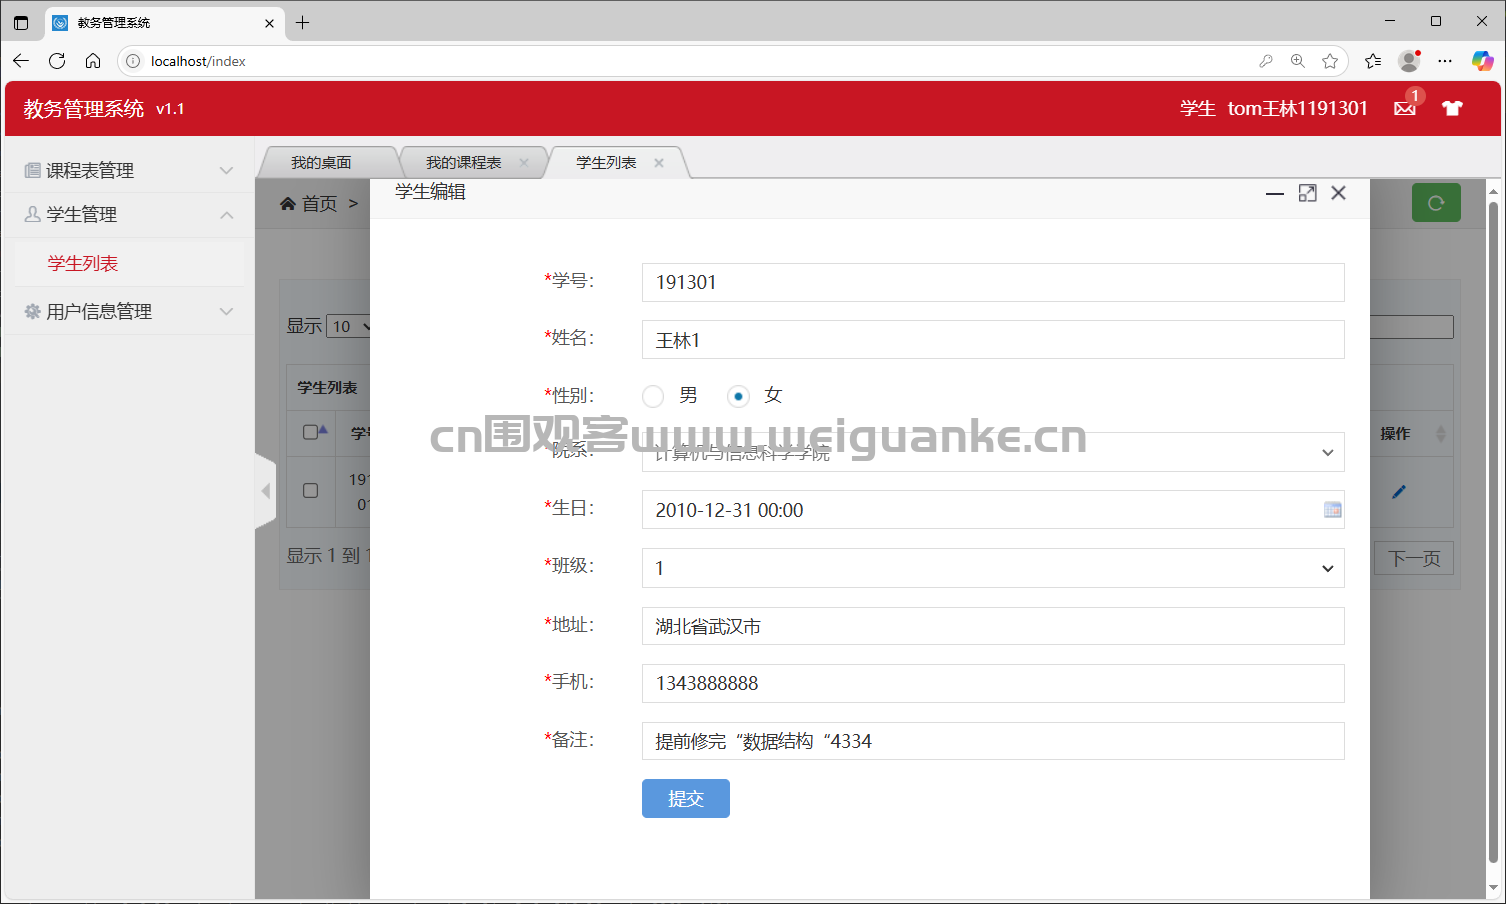Switch to the 学生列表 tab
Screen dimensions: 1506x904
[x=606, y=163]
